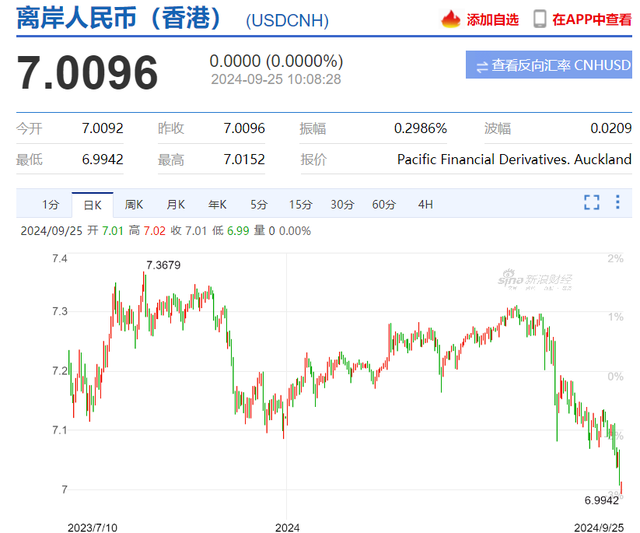Click the timestamp 2024-09-25 10:08:28
The height and width of the screenshot is (533, 640).
click(x=276, y=79)
